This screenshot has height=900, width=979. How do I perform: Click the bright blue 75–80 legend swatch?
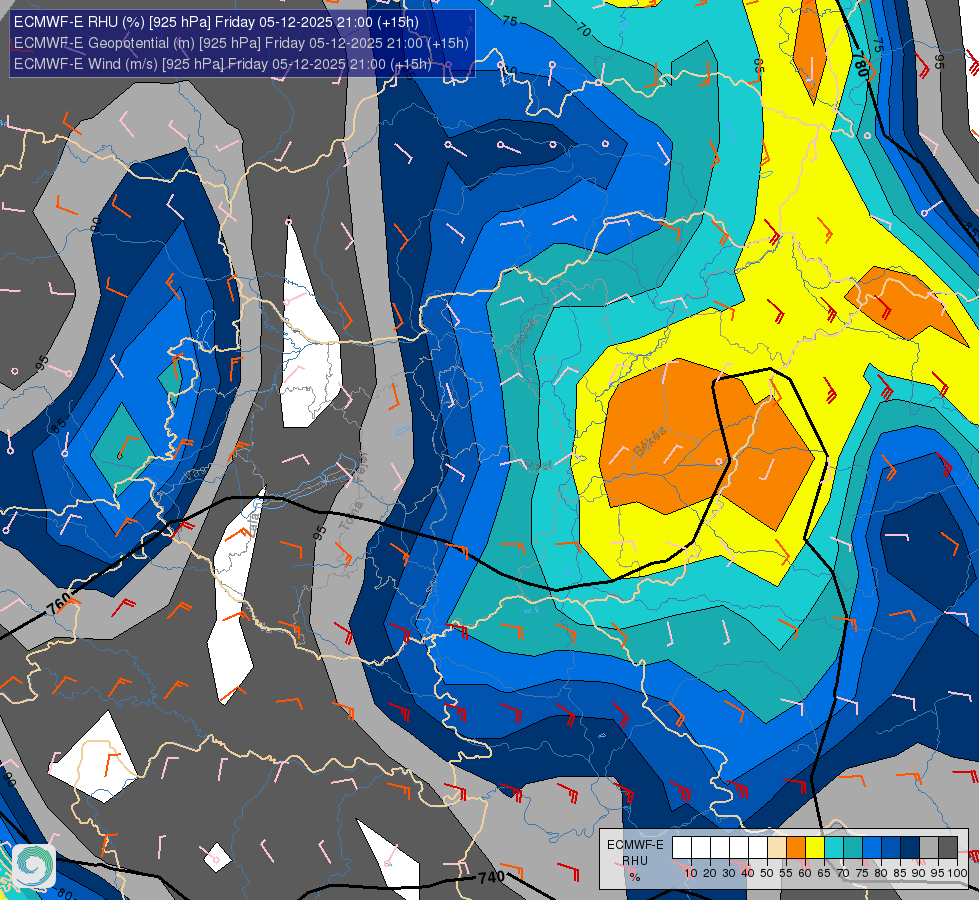872,848
